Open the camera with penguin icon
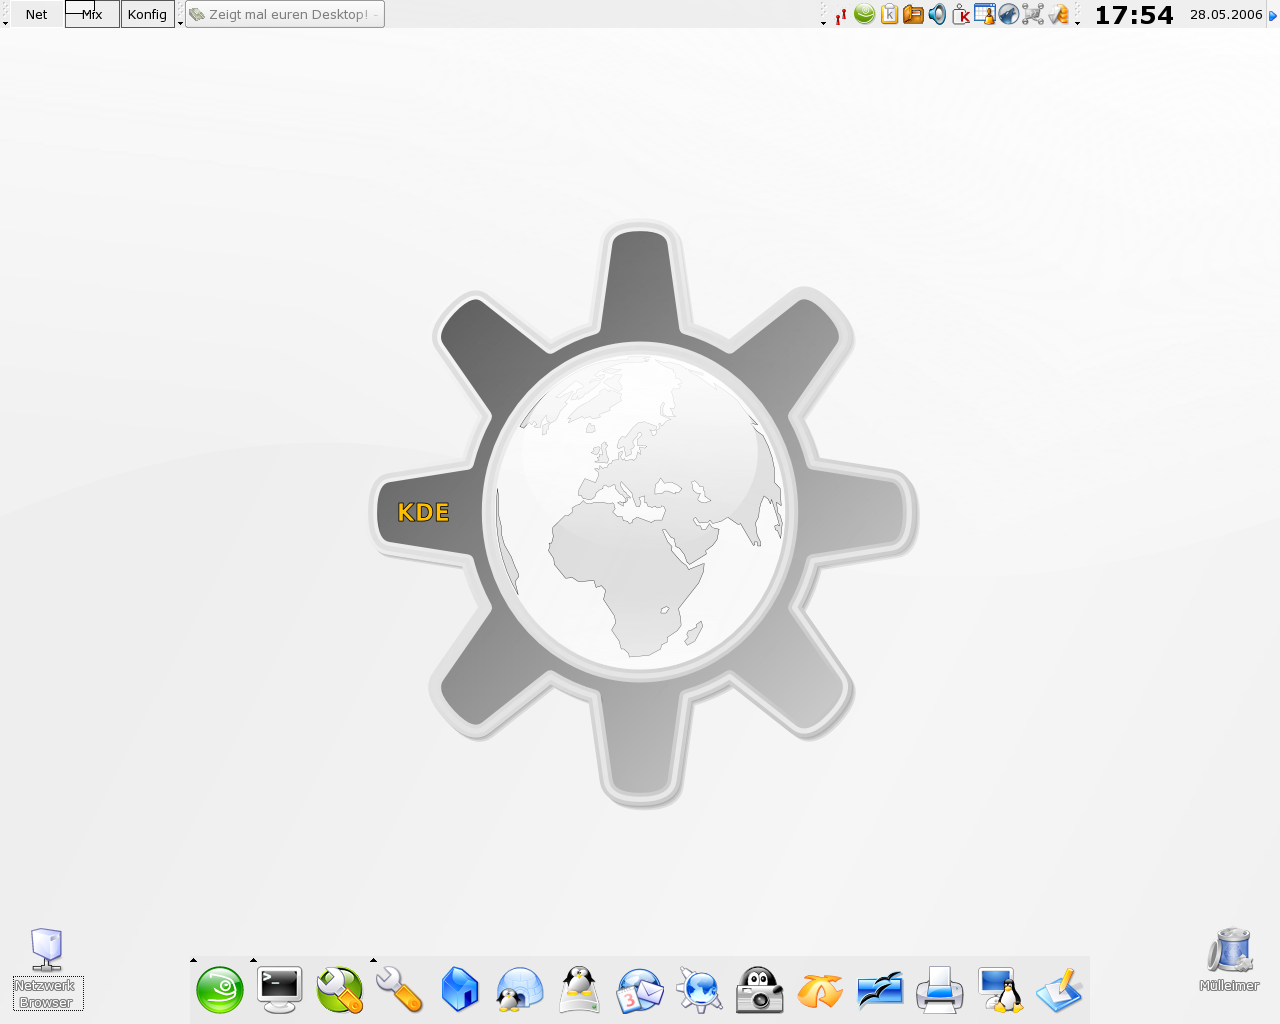Screen dimensions: 1280x1024 (760, 990)
